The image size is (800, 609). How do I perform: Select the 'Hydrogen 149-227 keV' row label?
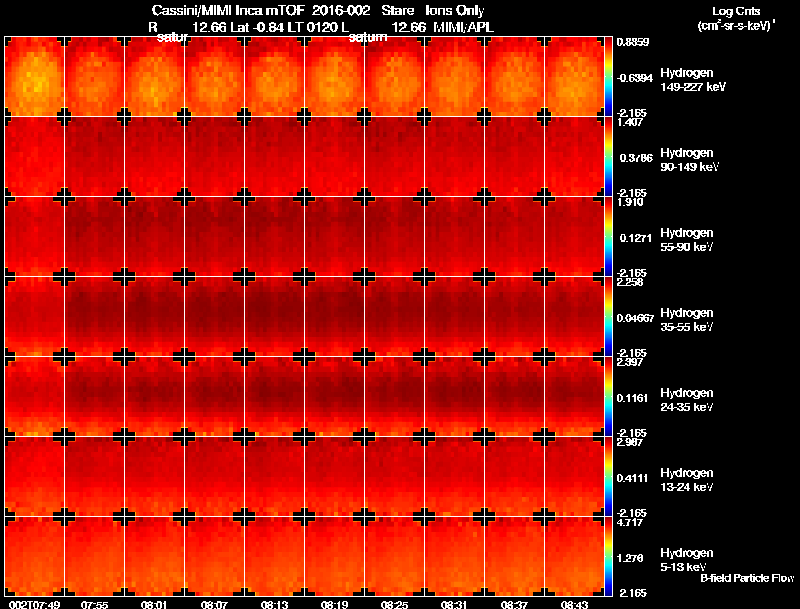point(692,80)
